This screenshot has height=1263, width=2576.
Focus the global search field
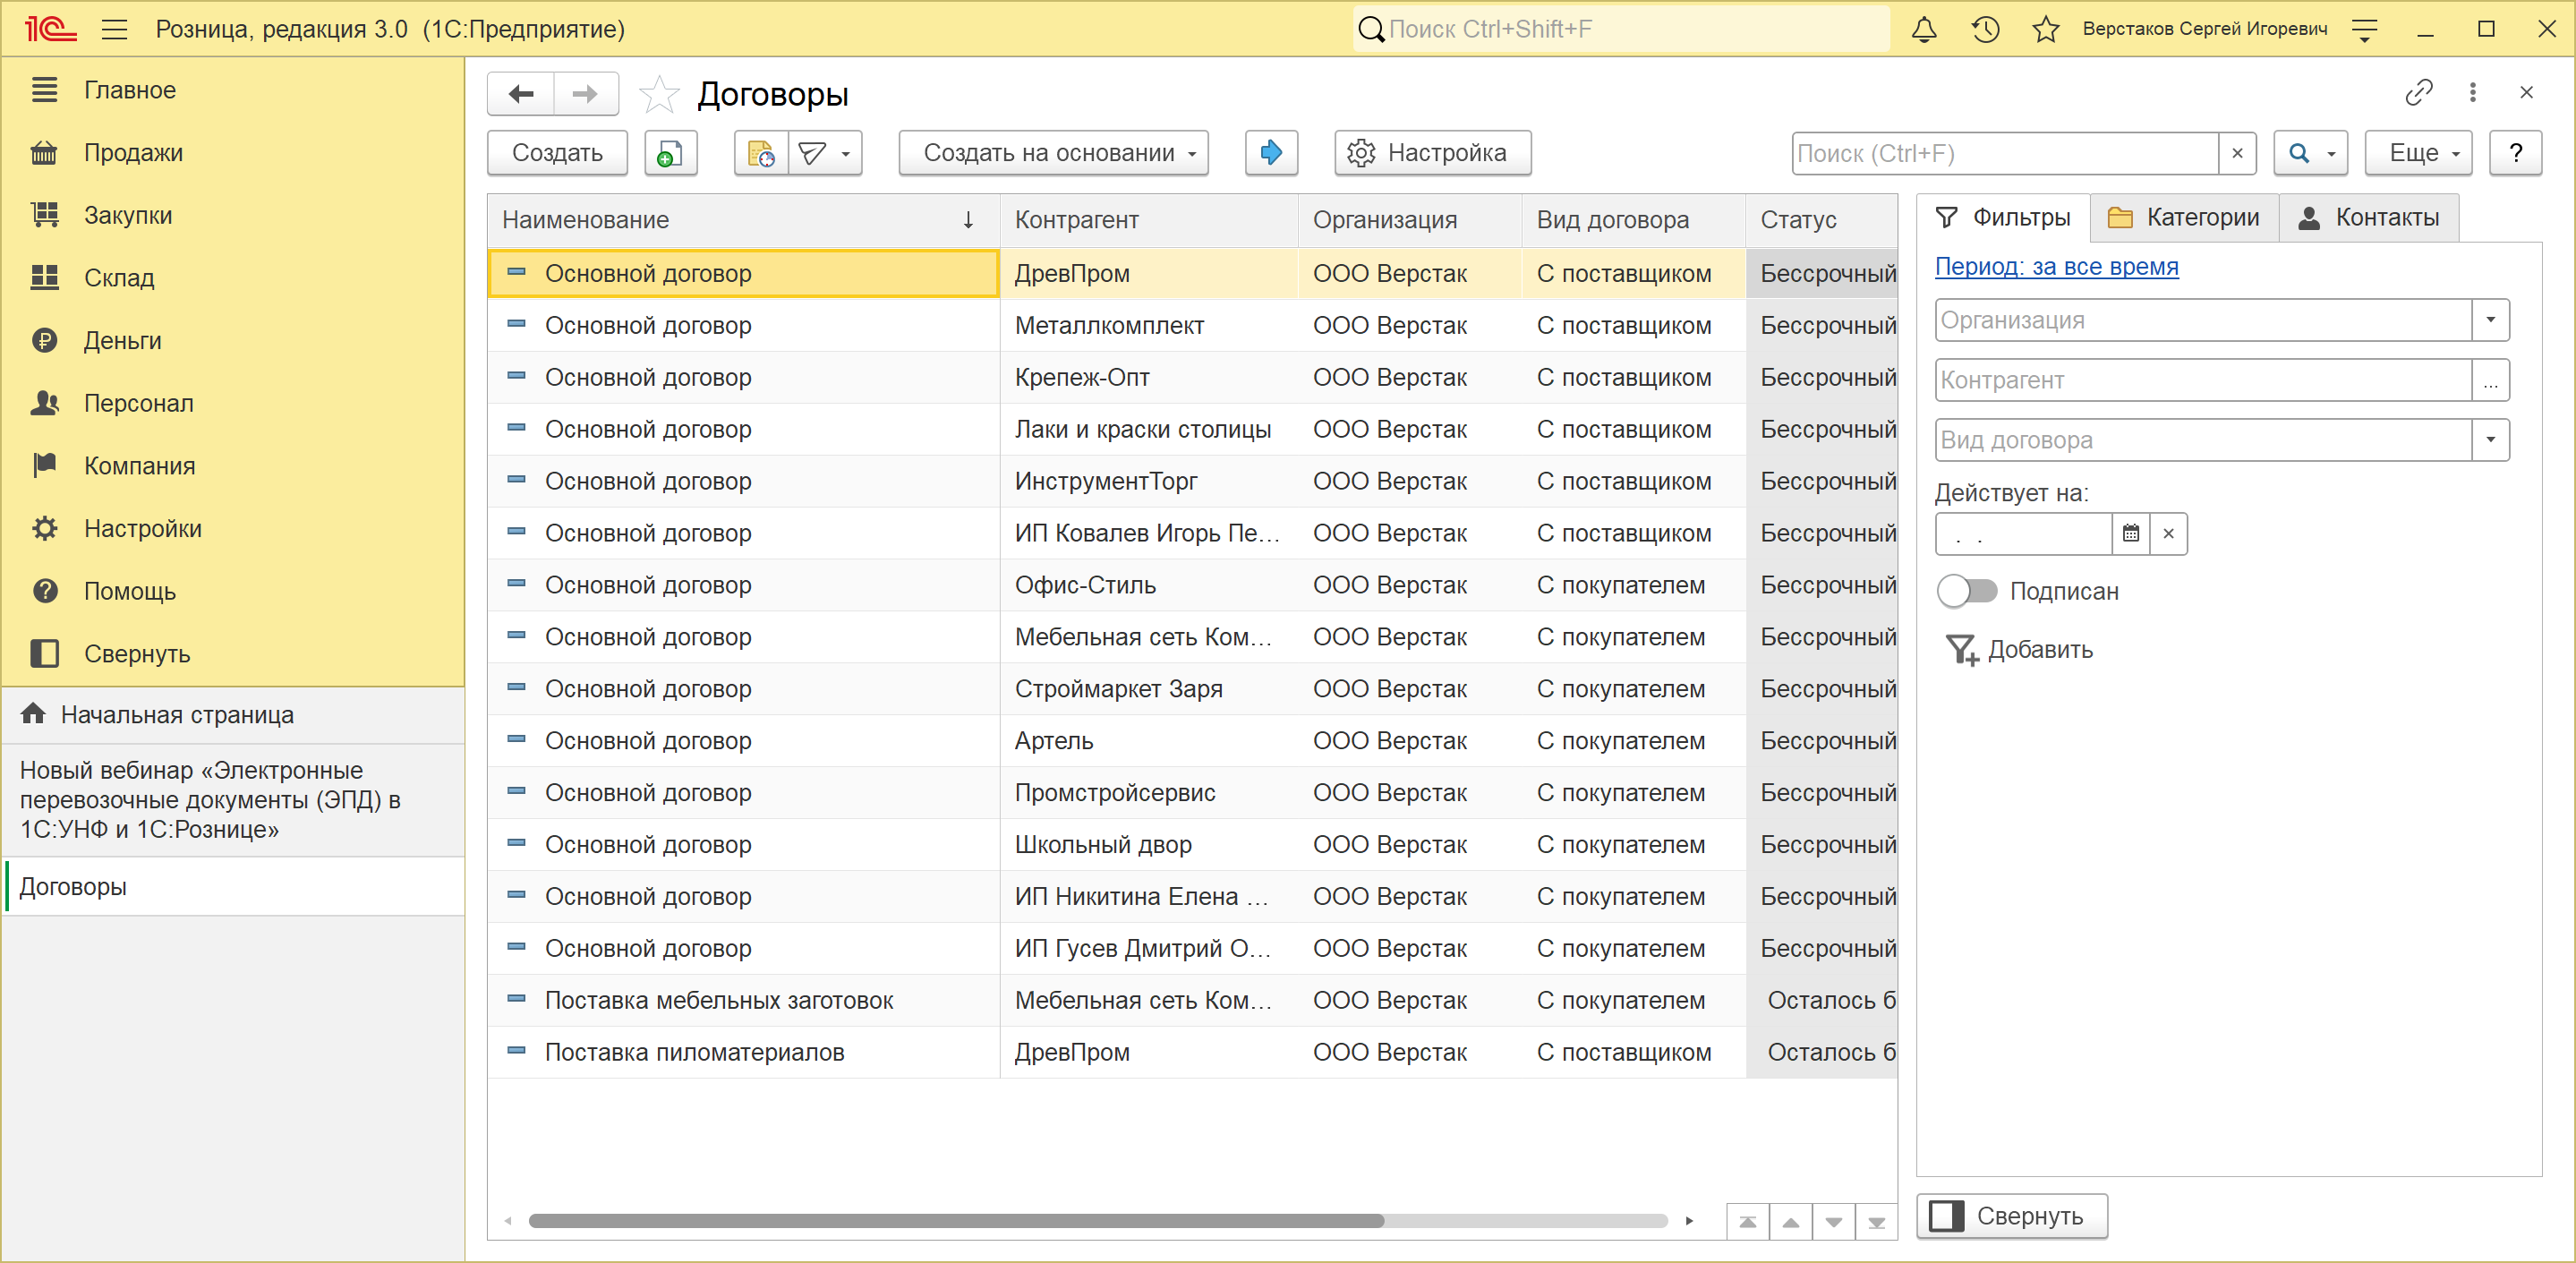tap(1622, 29)
